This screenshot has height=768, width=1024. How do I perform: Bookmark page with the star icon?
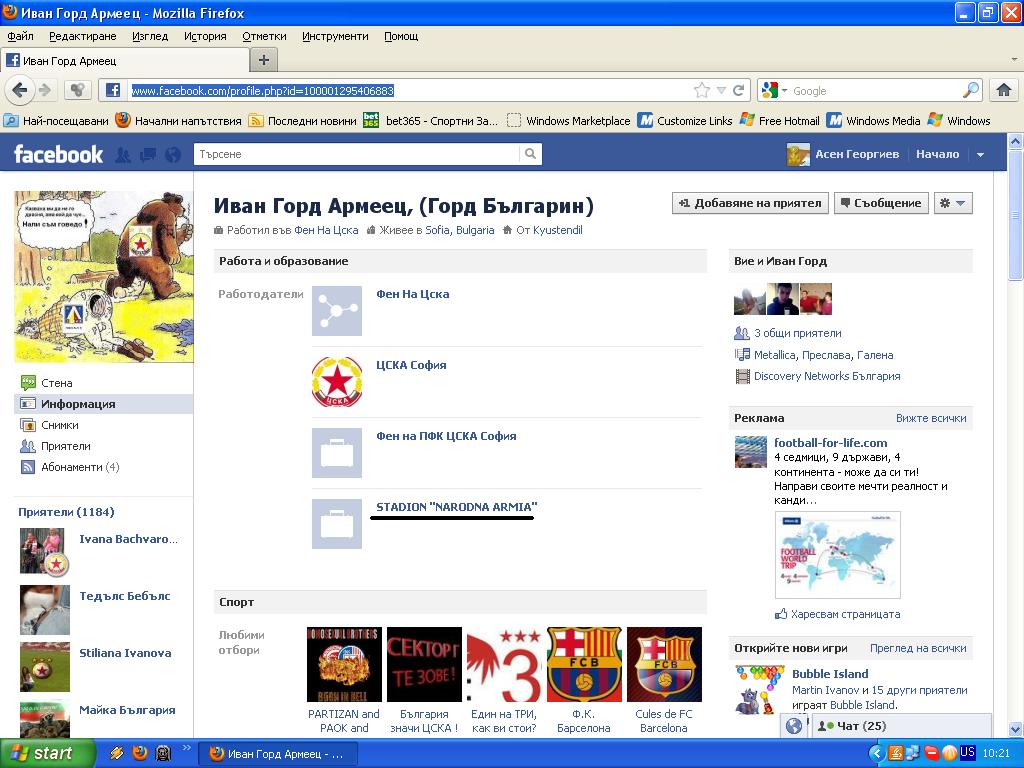coord(702,90)
